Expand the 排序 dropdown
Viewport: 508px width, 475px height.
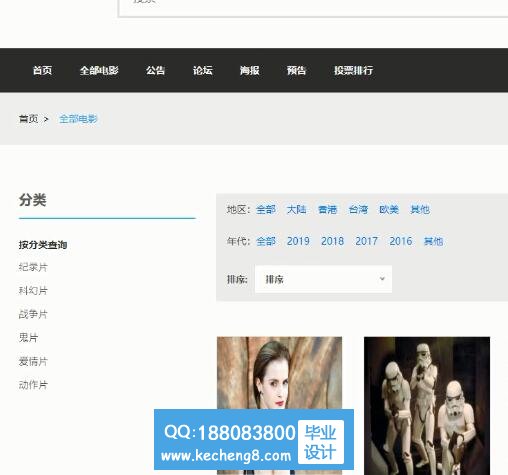point(323,279)
